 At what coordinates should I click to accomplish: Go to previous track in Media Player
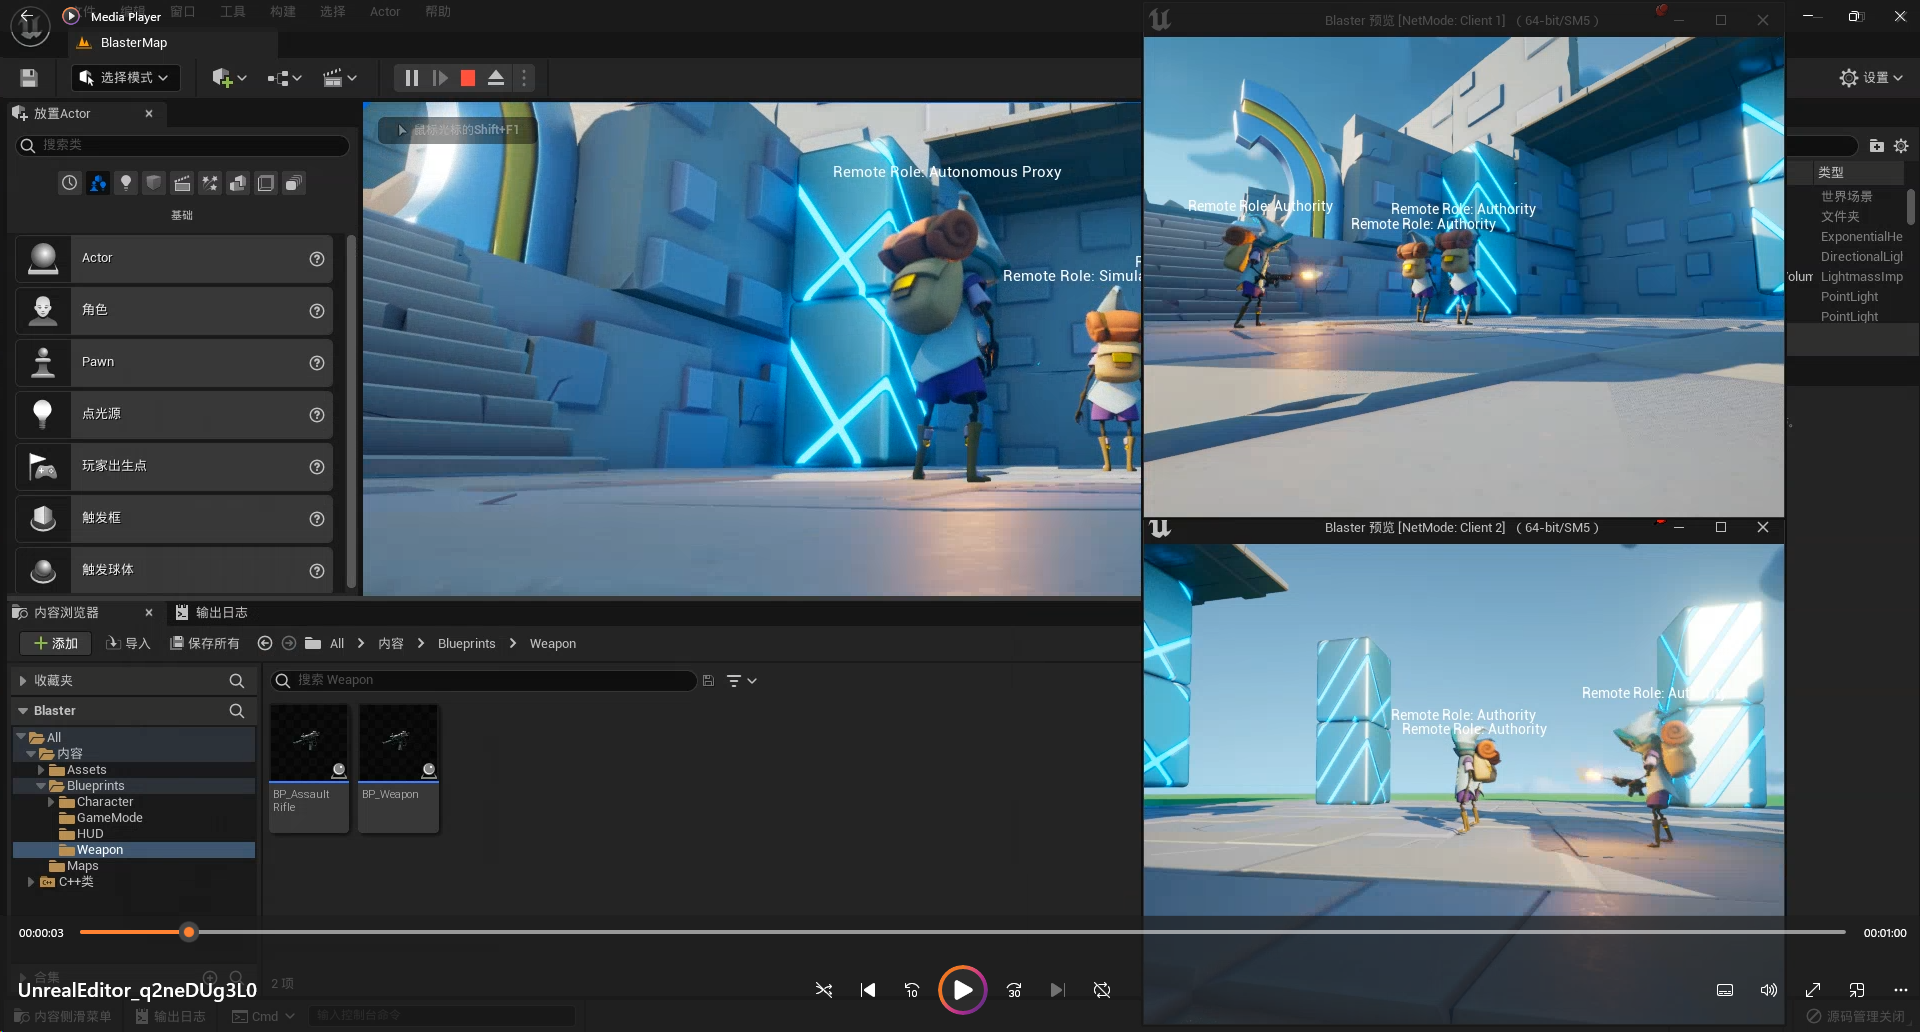tap(868, 990)
